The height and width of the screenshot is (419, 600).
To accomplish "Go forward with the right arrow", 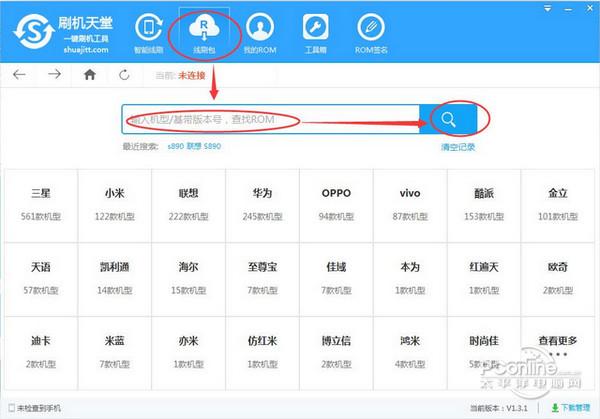I will coord(54,74).
